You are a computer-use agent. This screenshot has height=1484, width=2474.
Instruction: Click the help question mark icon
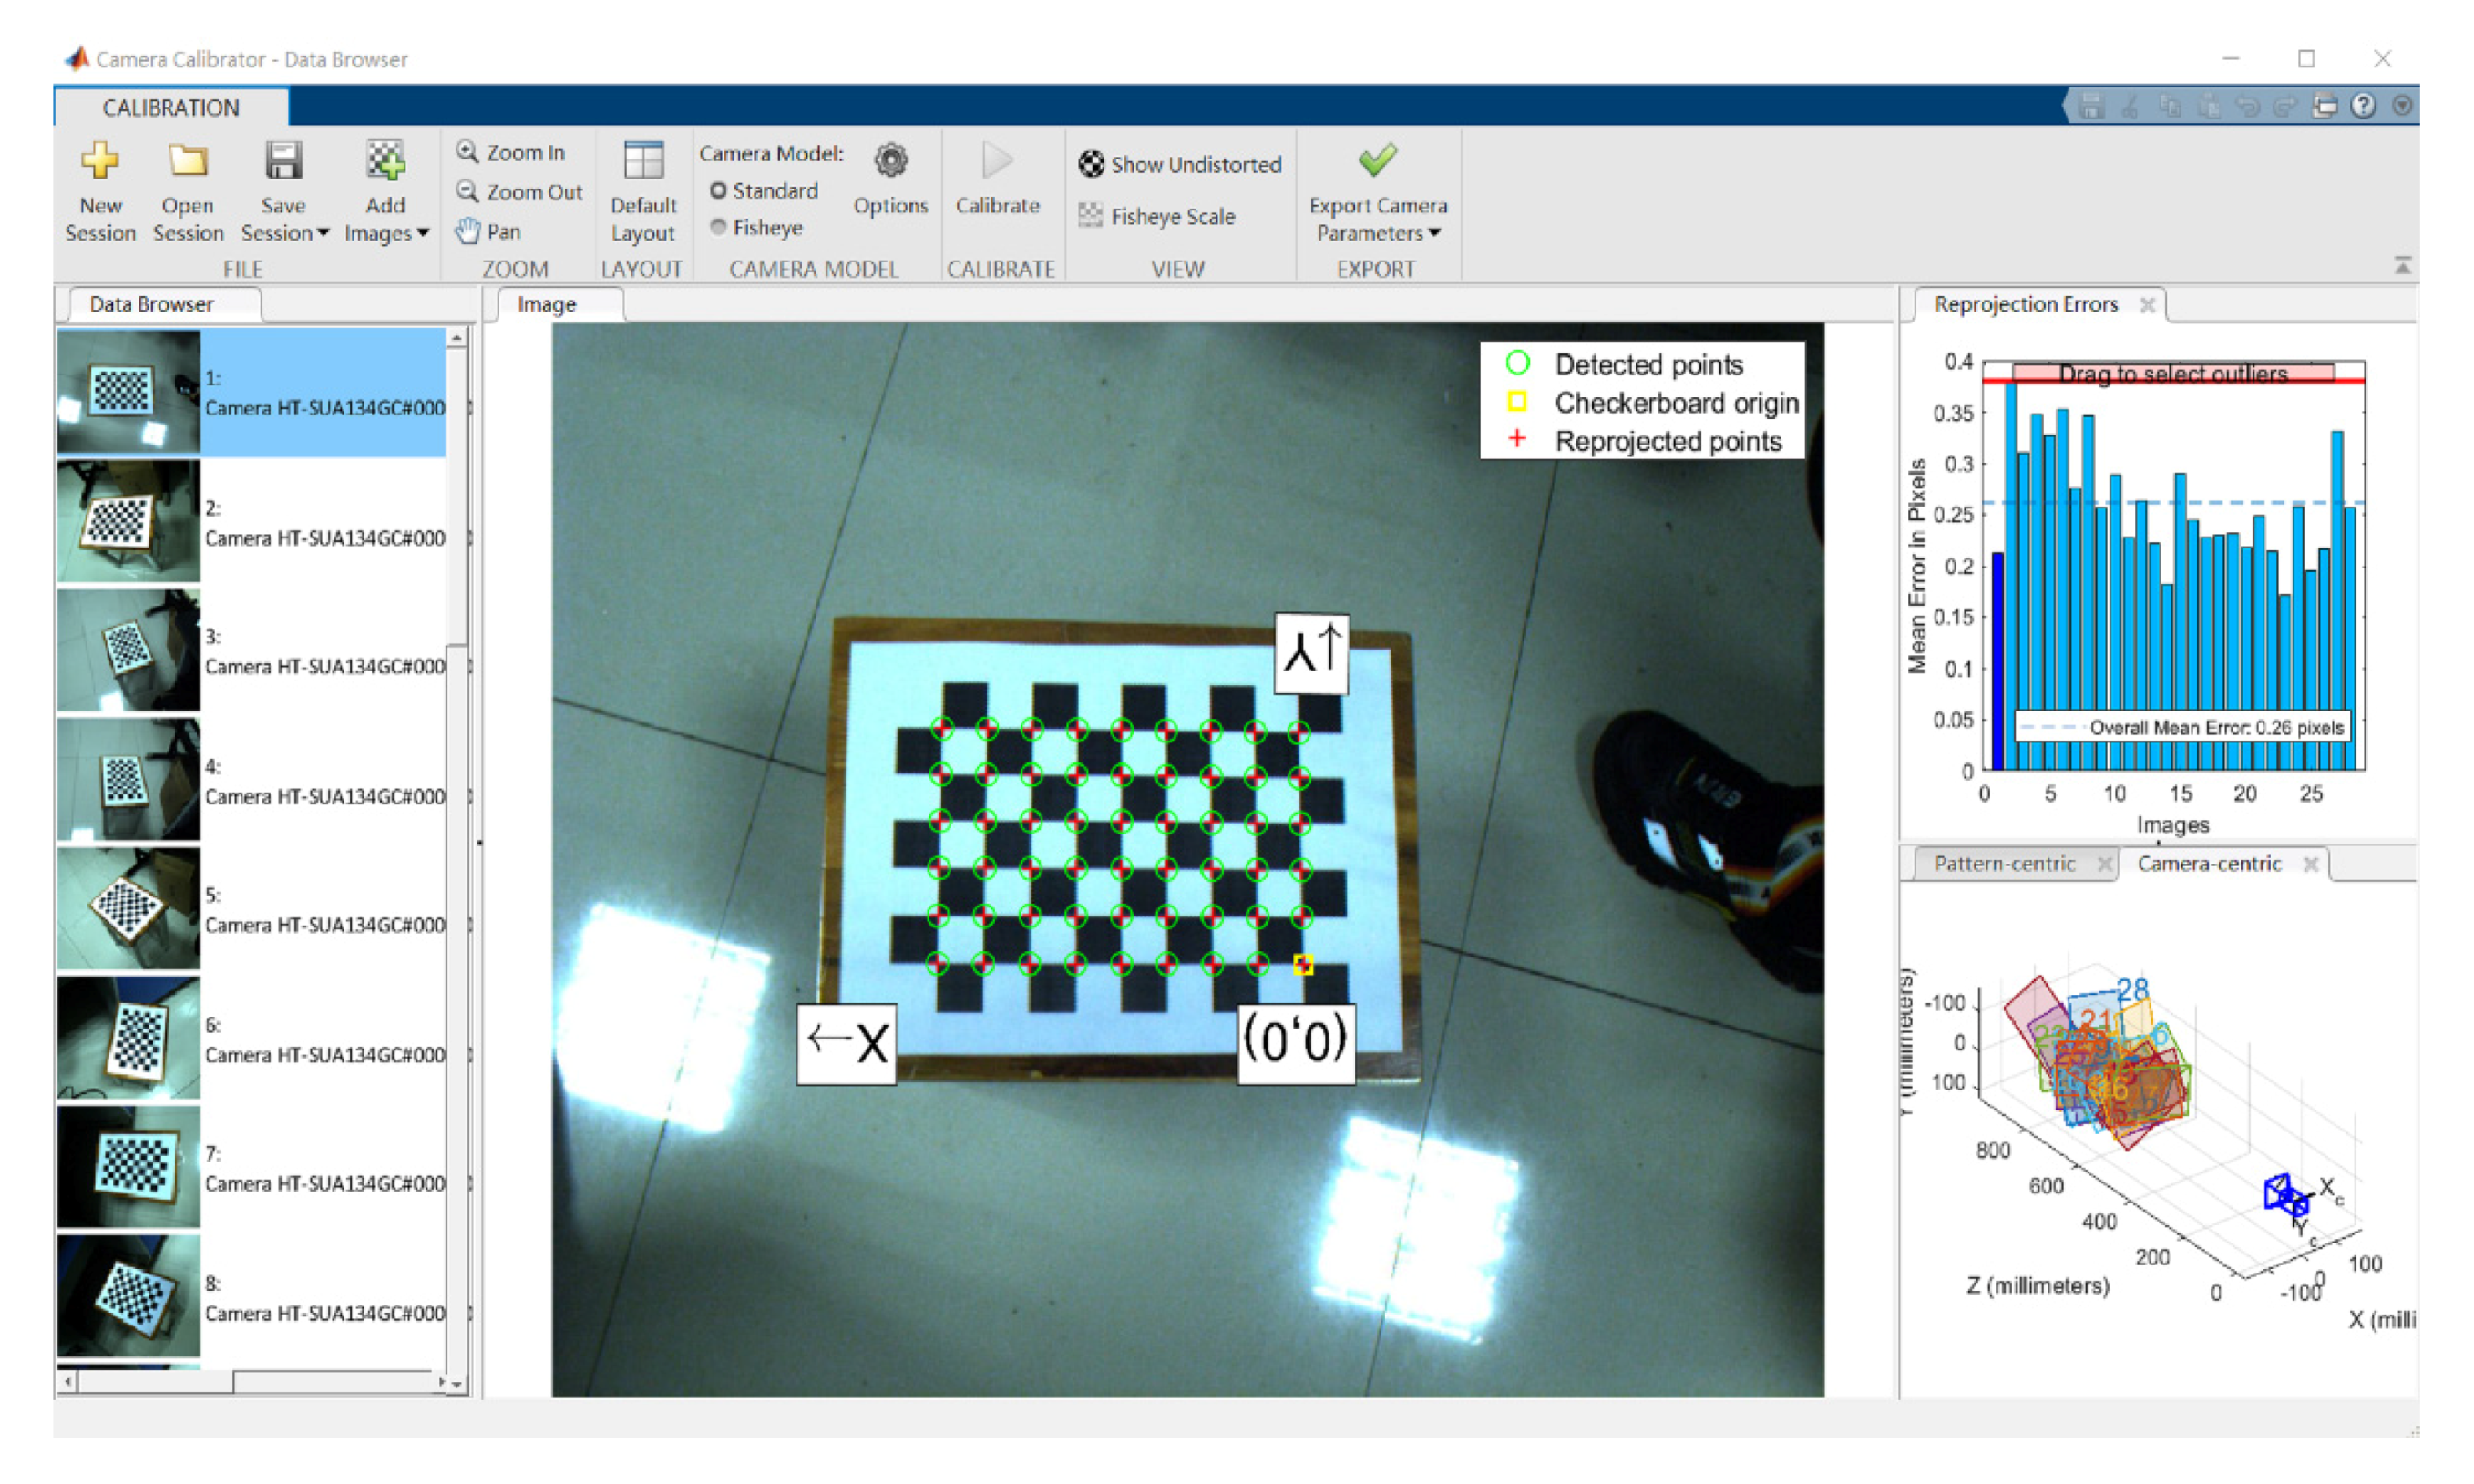tap(2362, 105)
